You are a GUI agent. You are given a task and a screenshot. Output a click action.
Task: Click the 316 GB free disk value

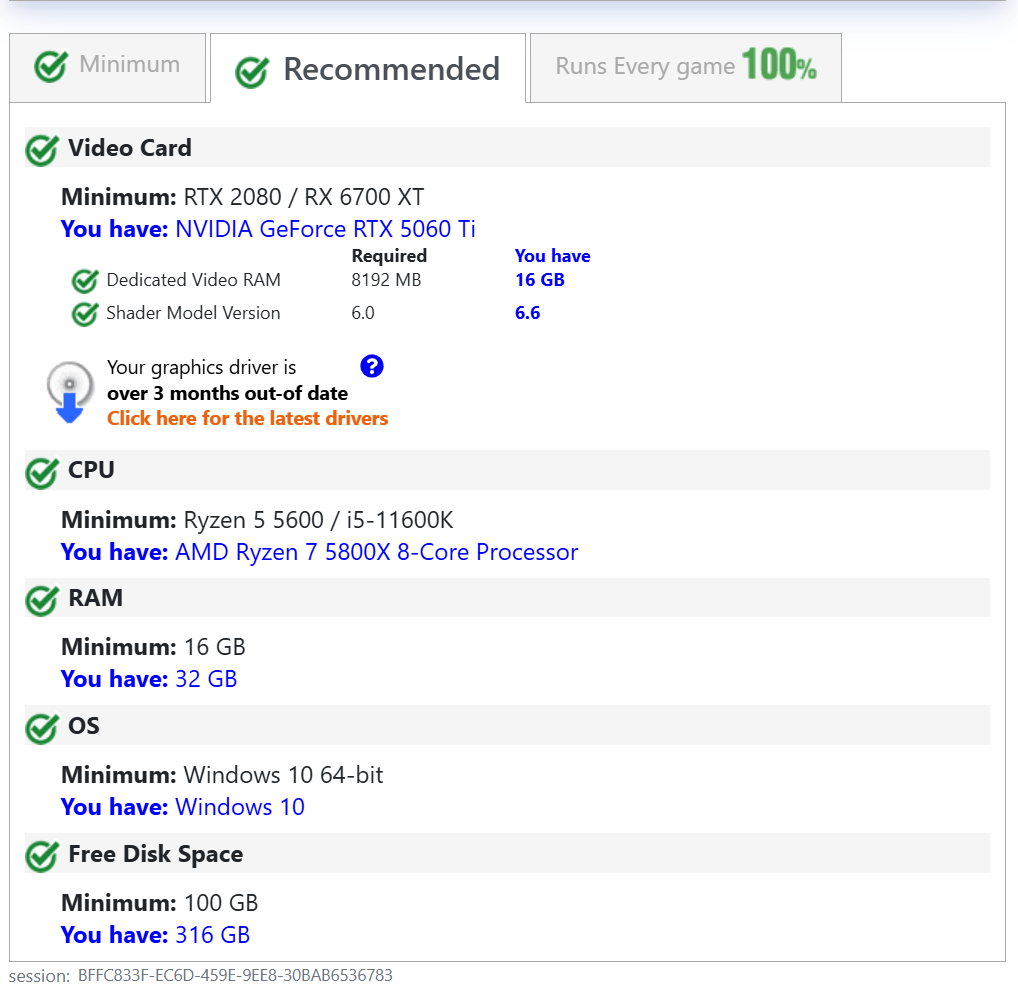click(x=212, y=935)
